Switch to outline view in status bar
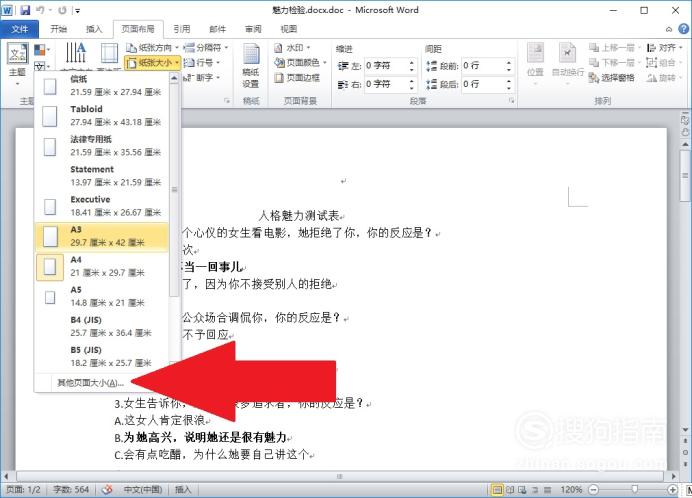 pos(535,490)
